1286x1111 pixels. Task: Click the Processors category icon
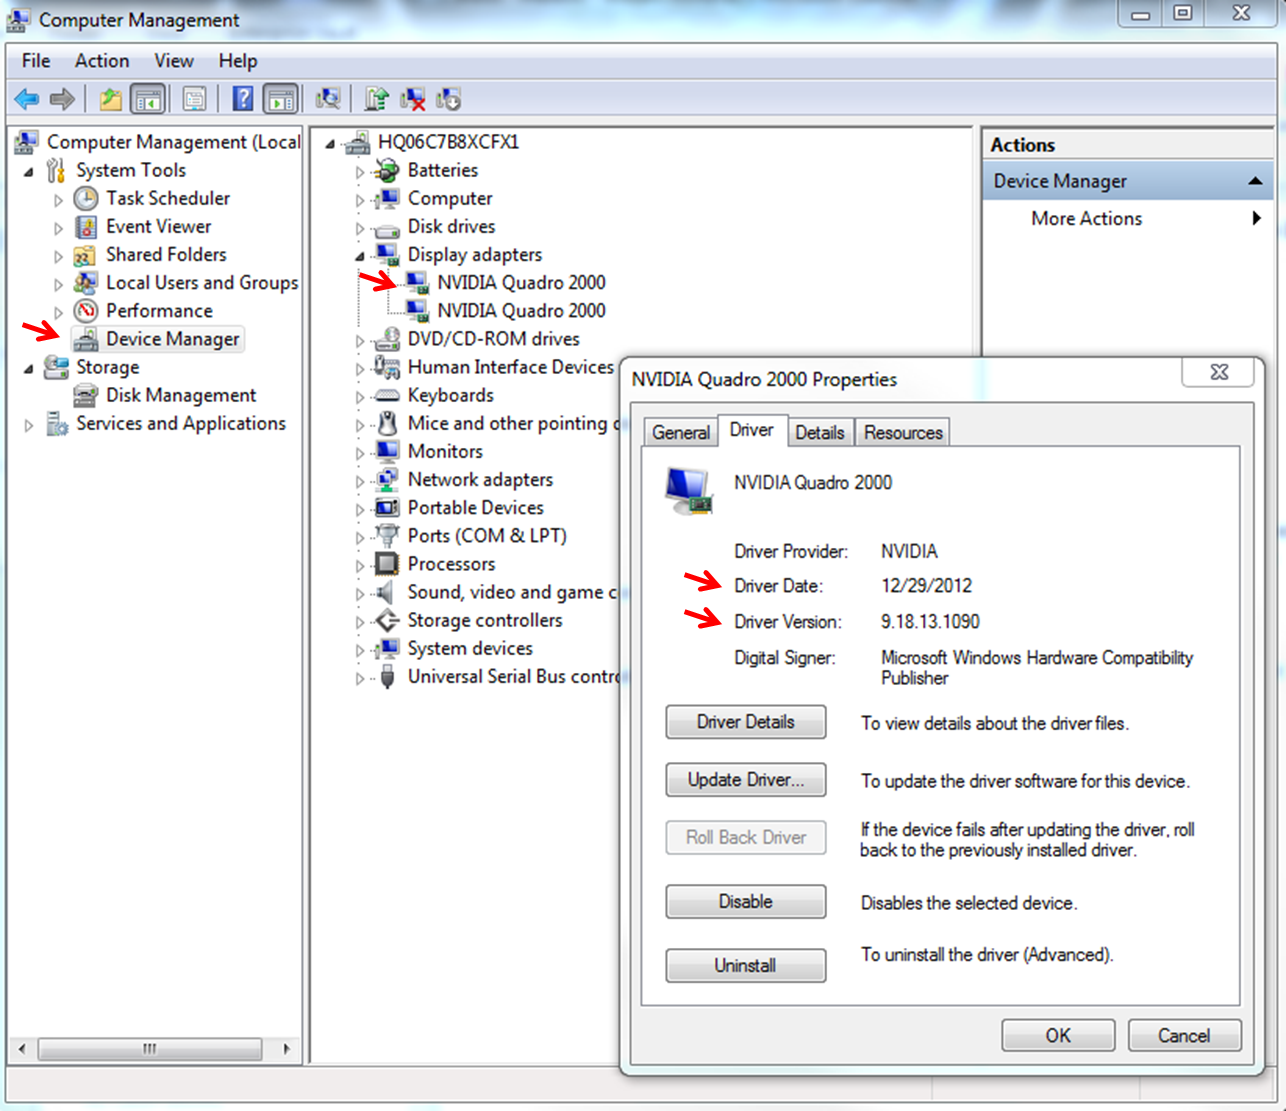387,564
